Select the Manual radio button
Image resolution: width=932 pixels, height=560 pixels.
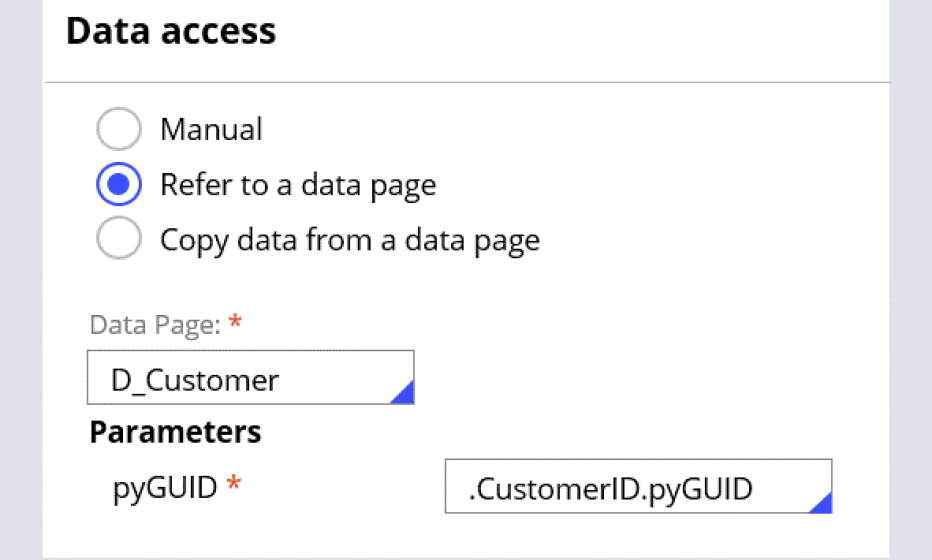click(x=118, y=130)
